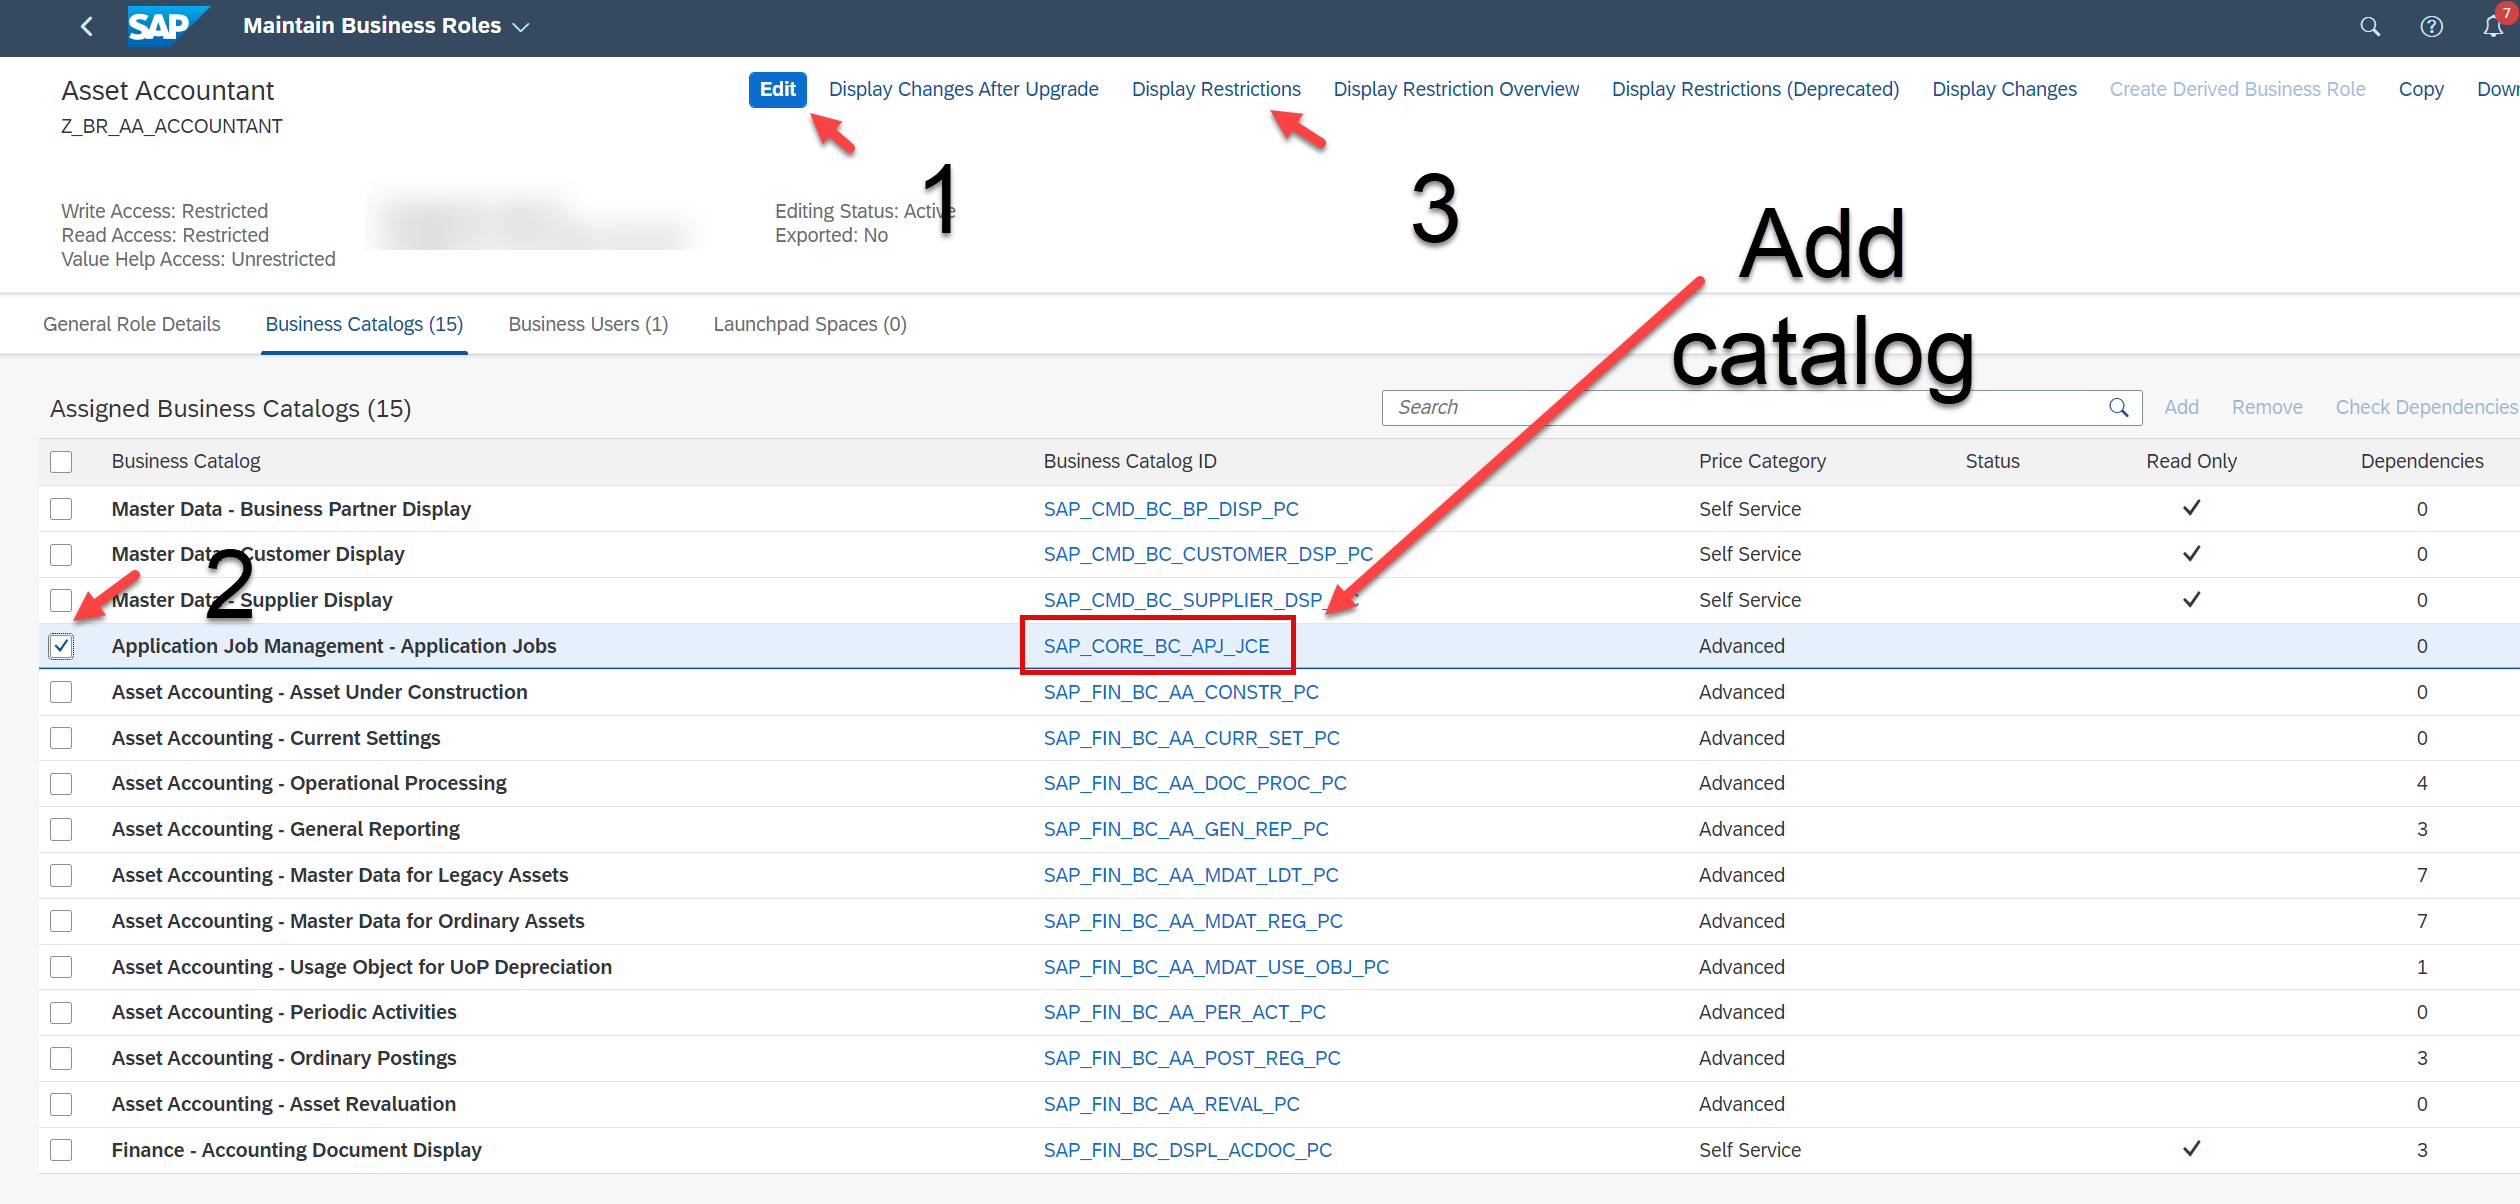
Task: Click the Edit button
Action: click(x=777, y=89)
